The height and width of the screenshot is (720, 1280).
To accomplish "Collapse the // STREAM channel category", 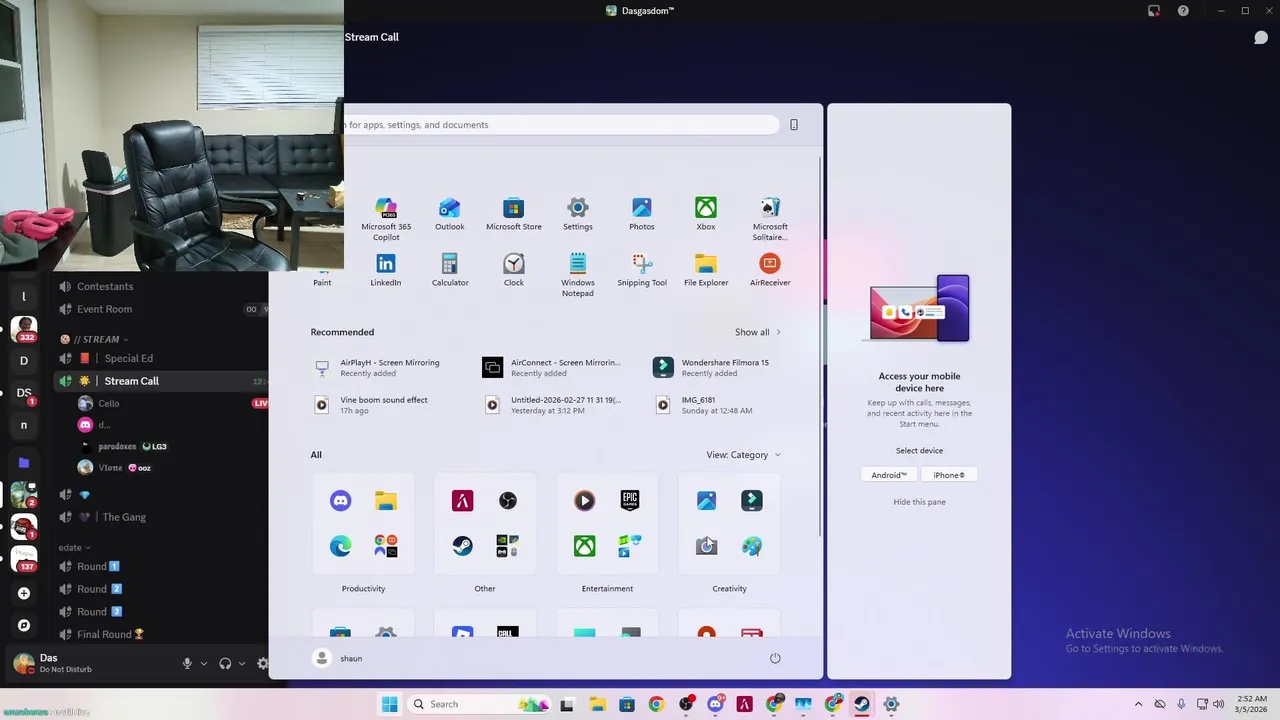I will click(96, 339).
